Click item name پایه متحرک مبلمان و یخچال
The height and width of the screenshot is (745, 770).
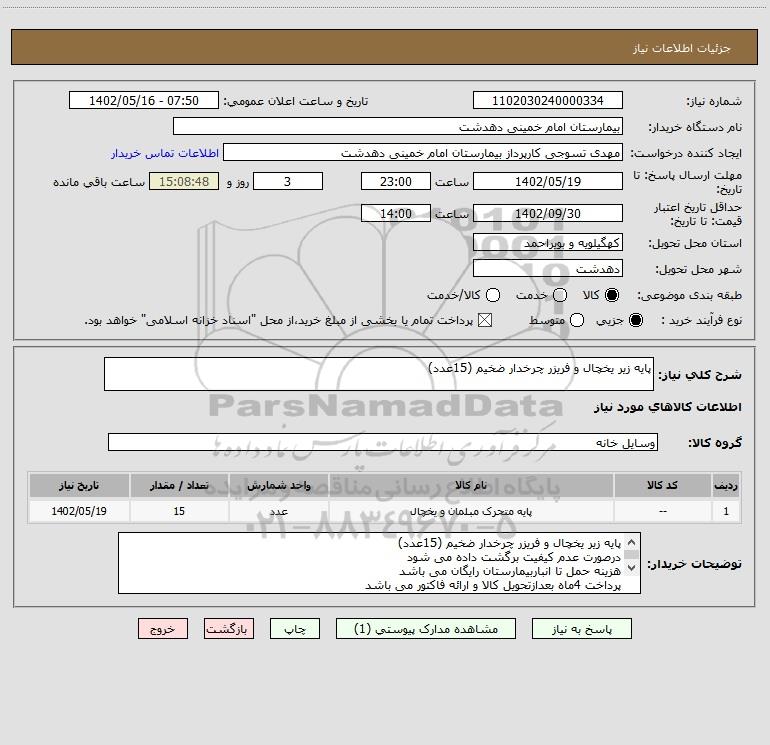click(x=471, y=511)
